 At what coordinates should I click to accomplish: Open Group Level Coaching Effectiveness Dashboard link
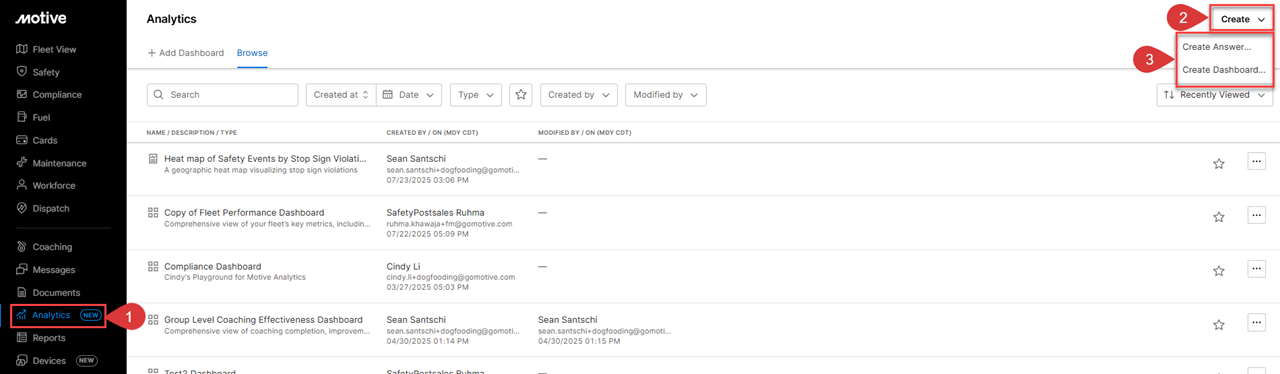(263, 320)
